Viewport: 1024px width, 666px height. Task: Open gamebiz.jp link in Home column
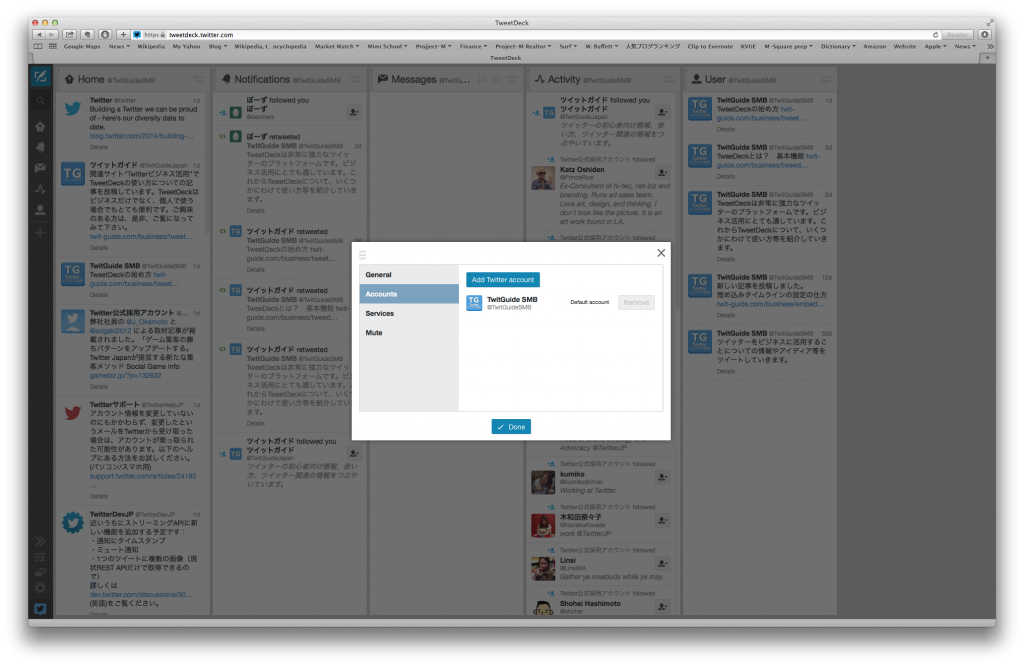[x=125, y=375]
